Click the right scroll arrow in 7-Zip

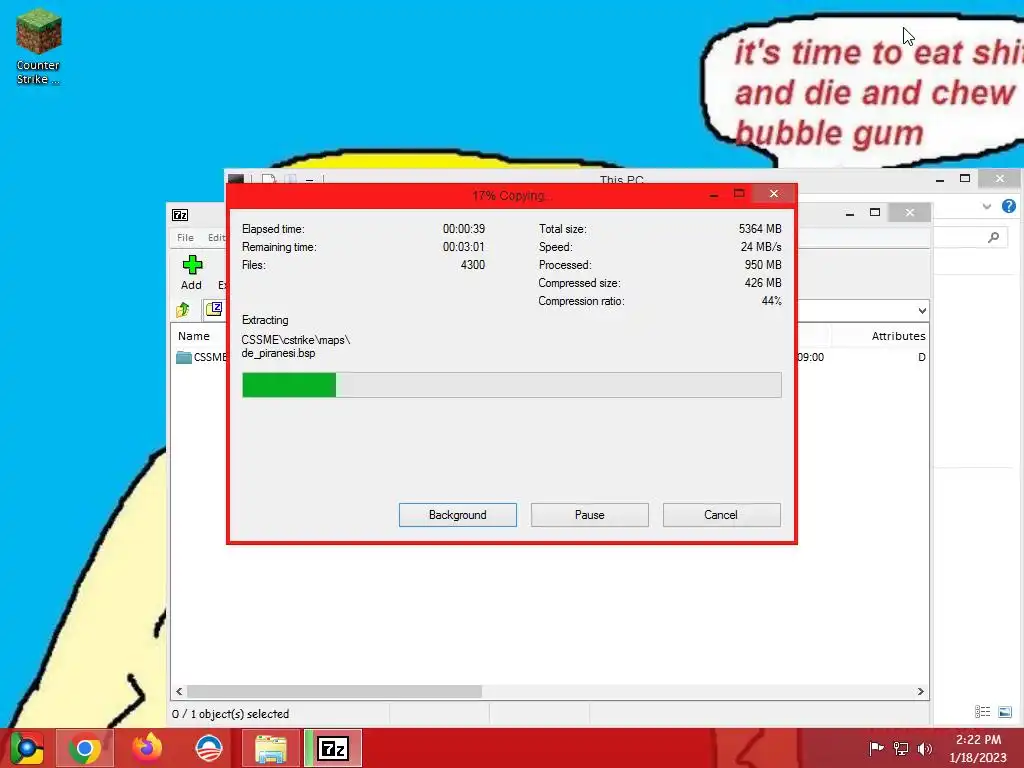pyautogui.click(x=921, y=692)
